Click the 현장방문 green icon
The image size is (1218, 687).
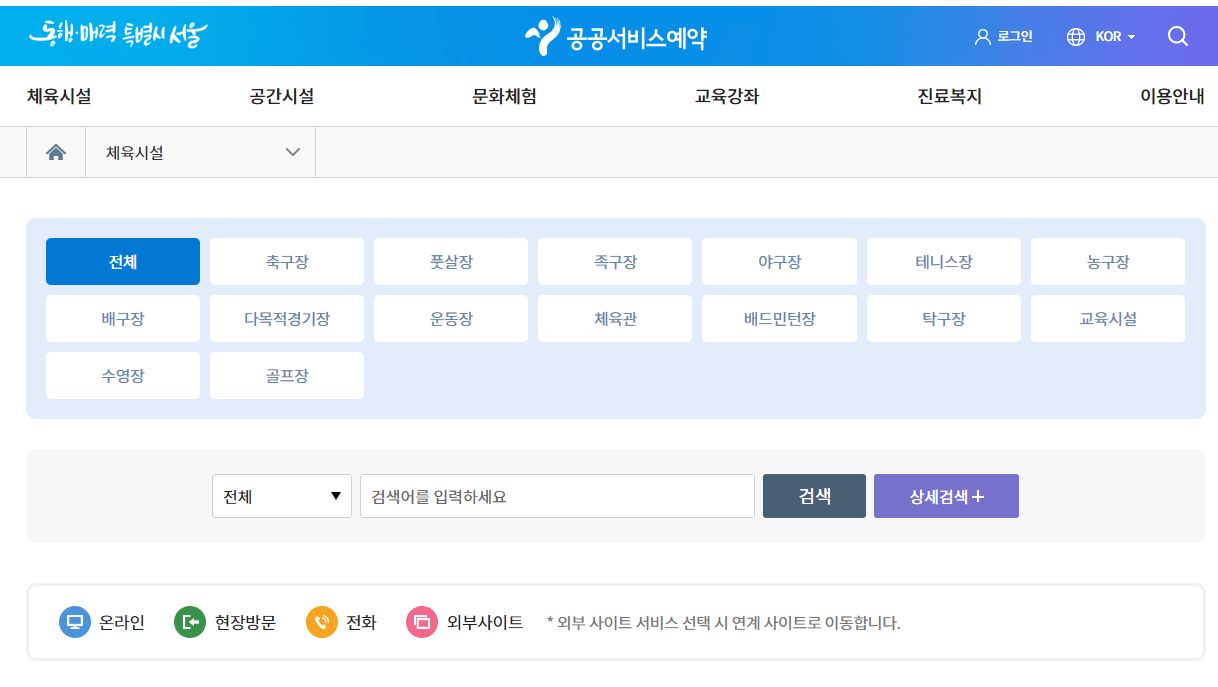pos(190,621)
